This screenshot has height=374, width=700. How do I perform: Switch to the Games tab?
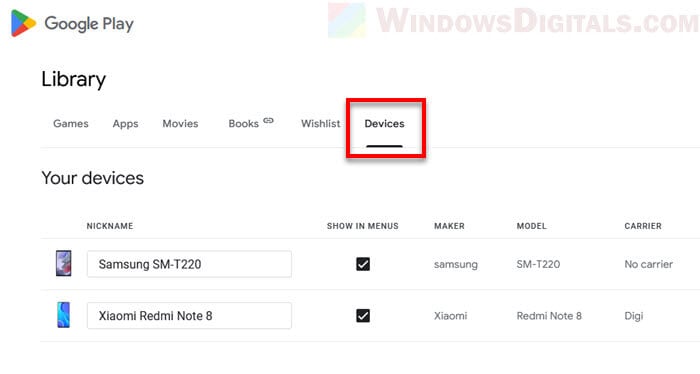[x=71, y=124]
